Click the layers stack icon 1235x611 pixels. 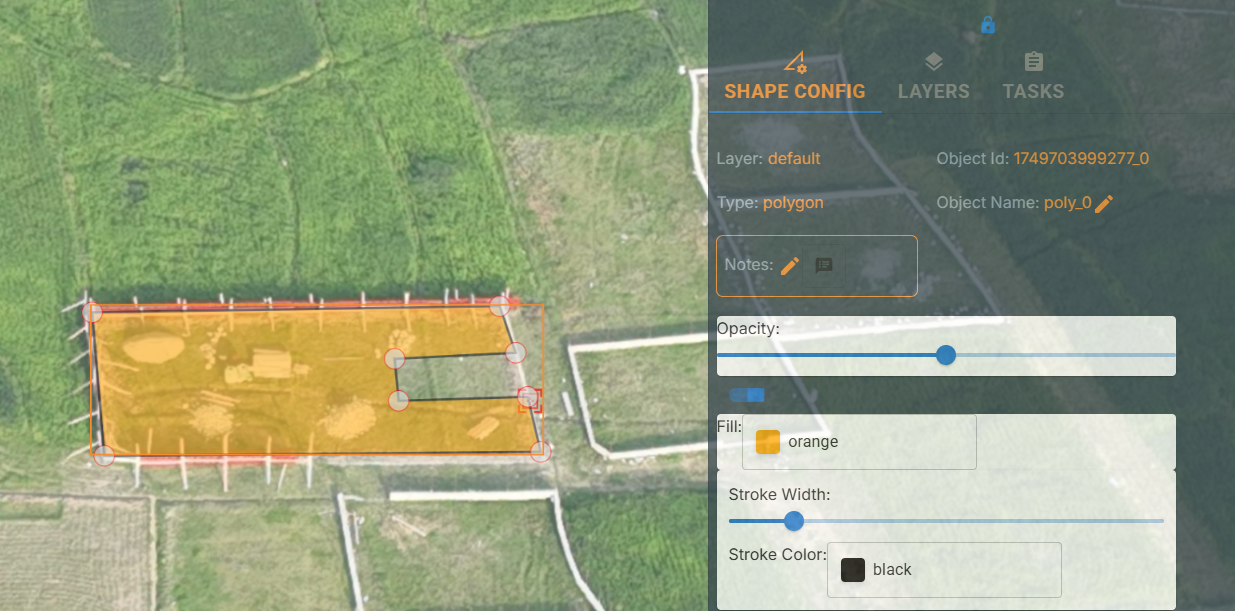point(933,63)
